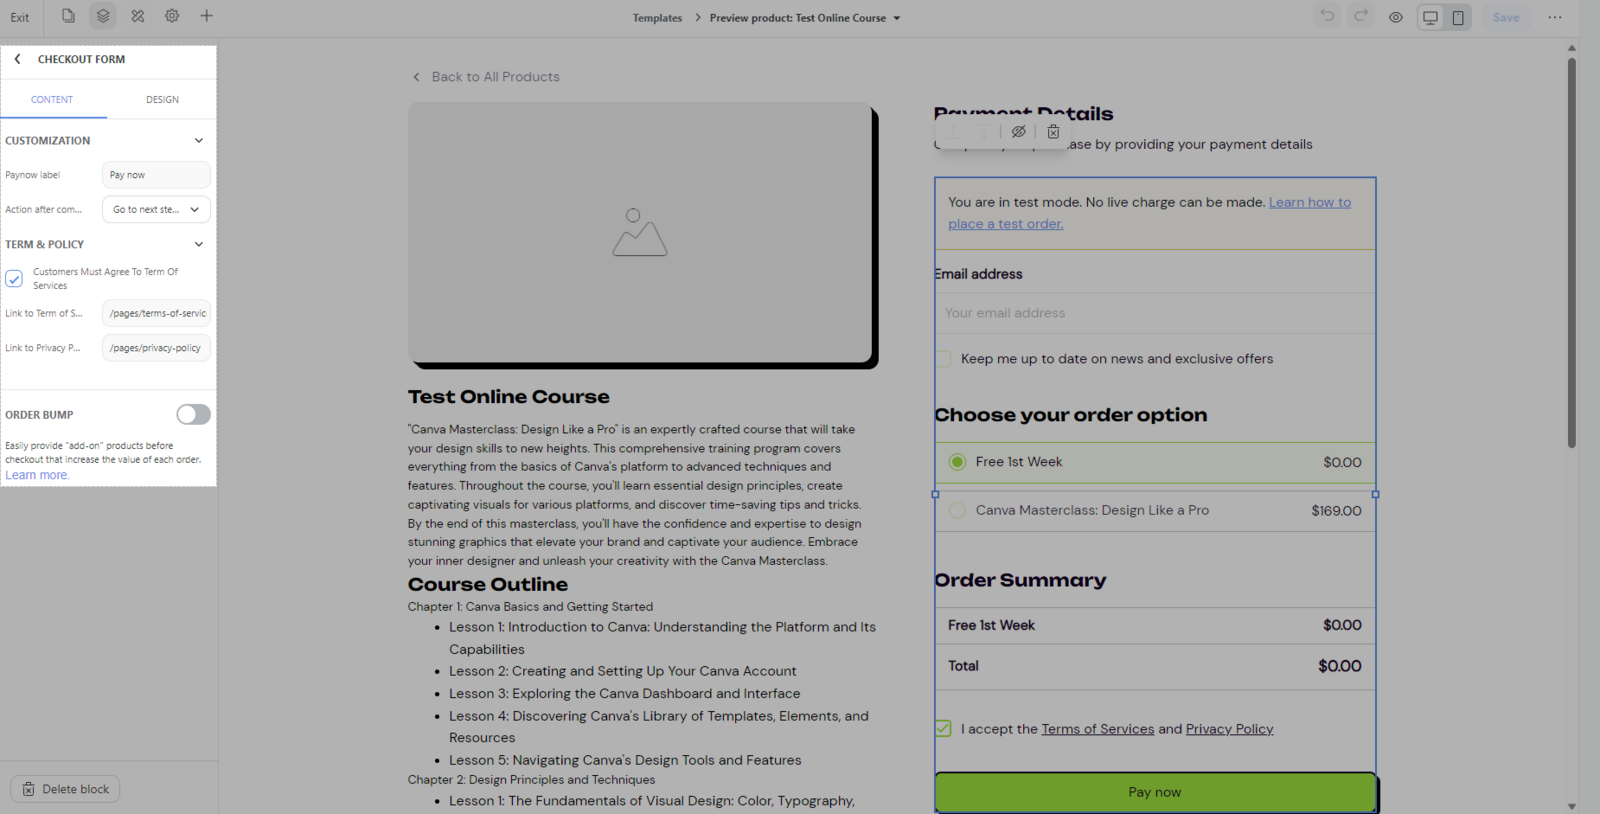The image size is (1600, 814).
Task: Click the green Pay now button
Action: (1155, 792)
